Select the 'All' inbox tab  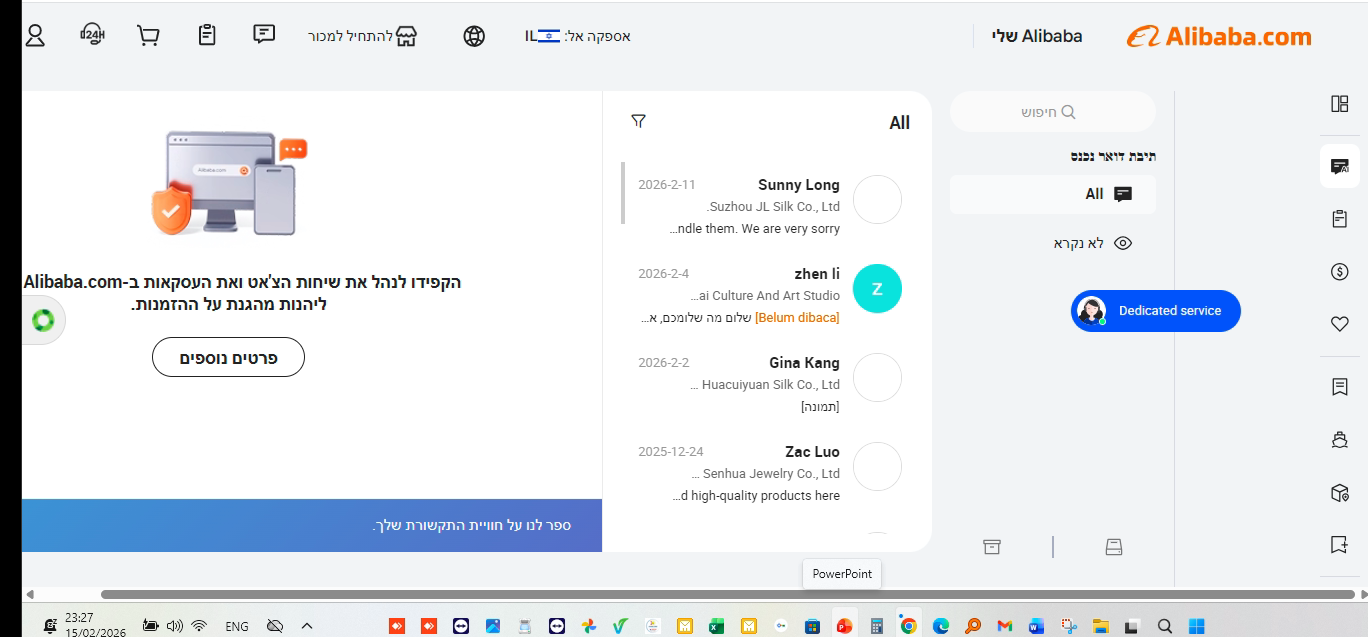click(x=1052, y=194)
